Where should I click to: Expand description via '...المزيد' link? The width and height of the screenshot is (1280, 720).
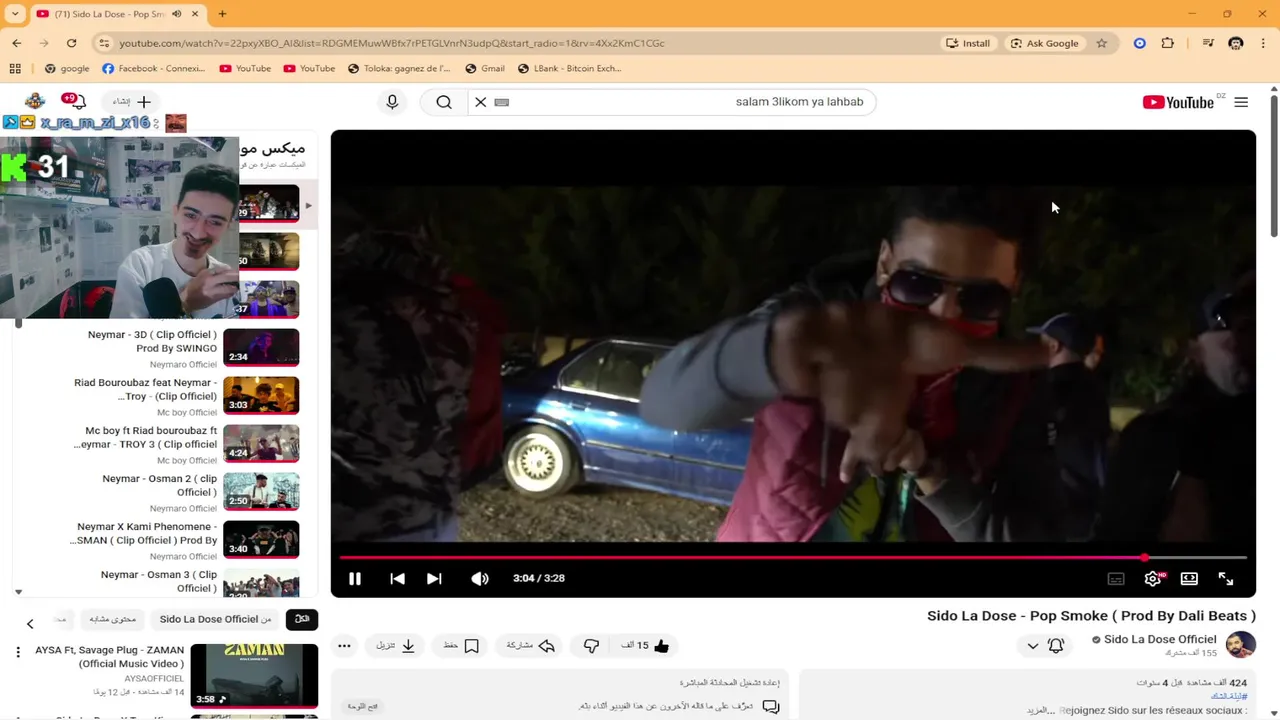coord(1041,710)
